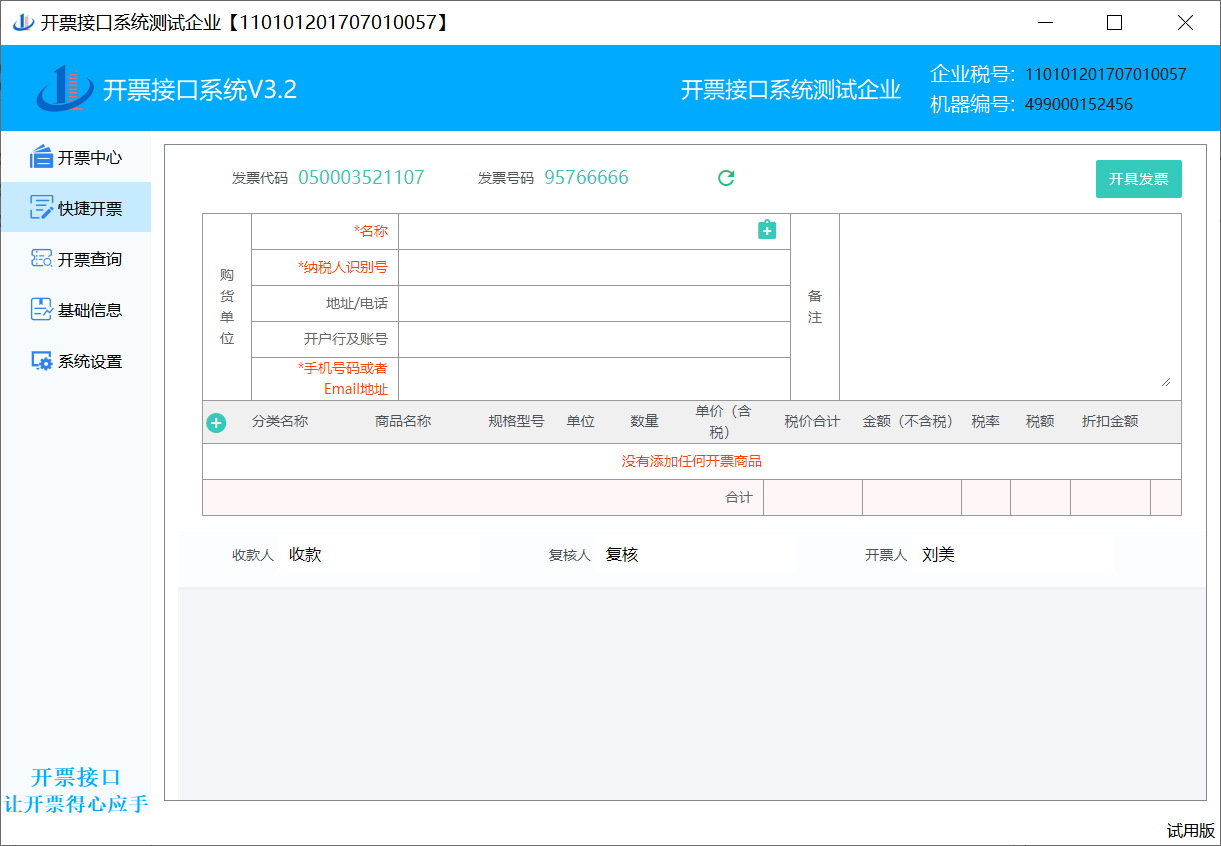Click the 基础信息 sidebar icon
Image resolution: width=1221 pixels, height=846 pixels.
[41, 310]
